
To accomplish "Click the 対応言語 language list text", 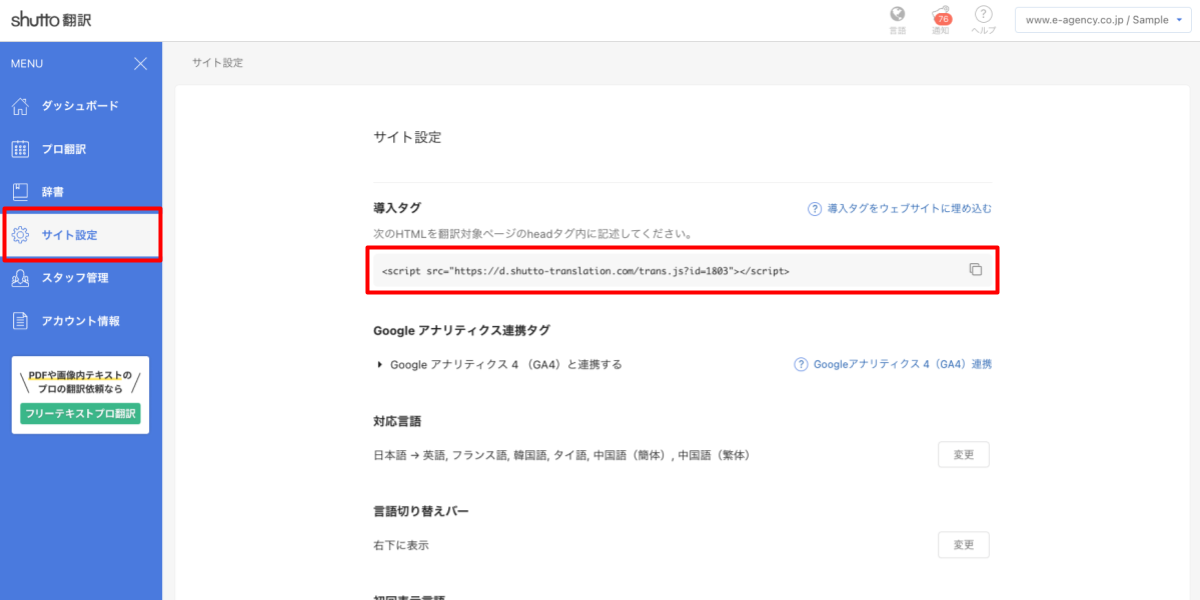I will (x=561, y=455).
